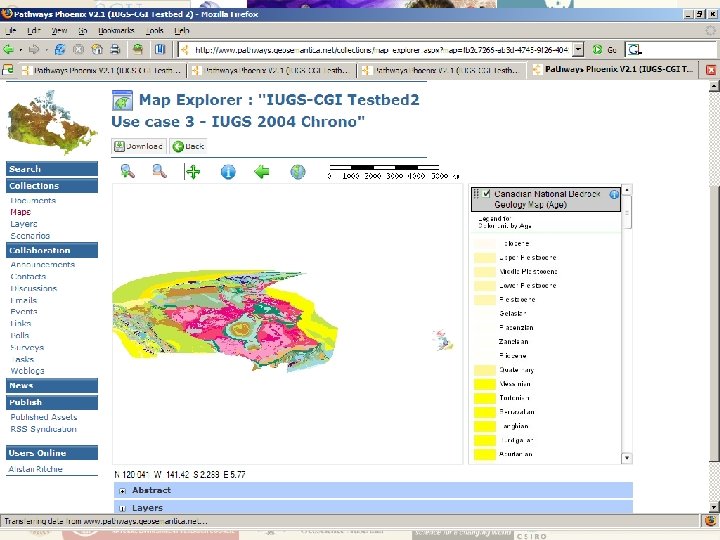Viewport: 720px width, 540px height.
Task: Open the Published Assets link
Action: 44,417
